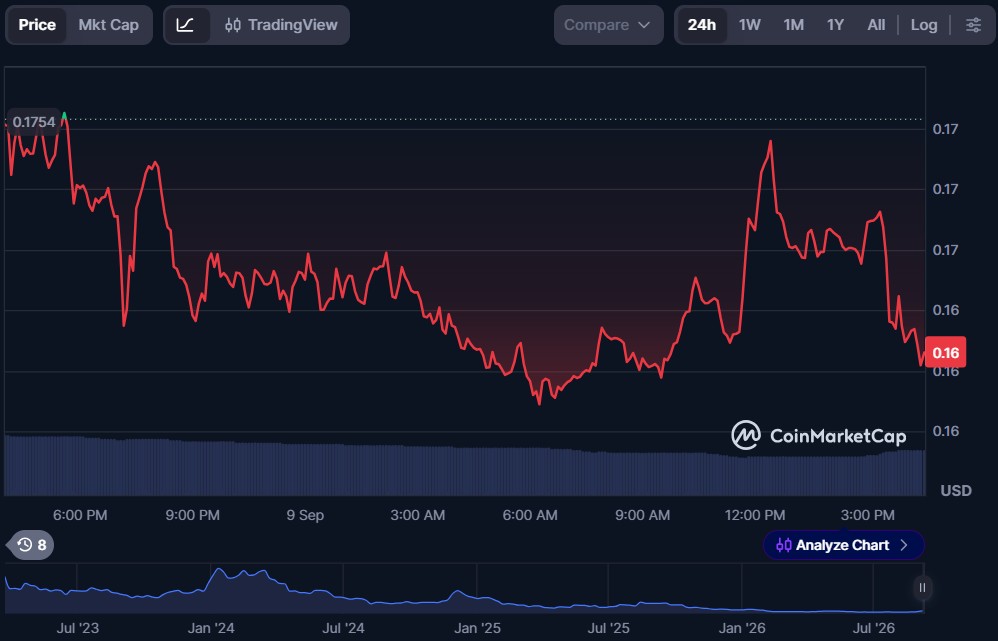
Task: Select the 24h time range
Action: 701,25
